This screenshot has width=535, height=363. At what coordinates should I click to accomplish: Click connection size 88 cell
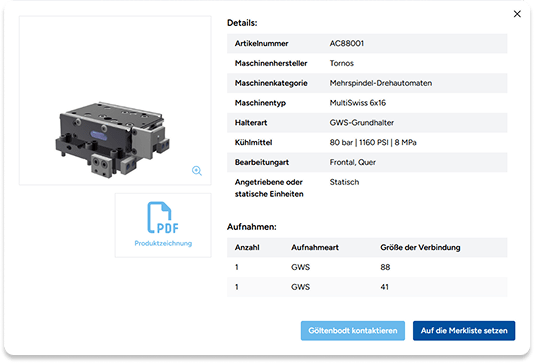385,267
